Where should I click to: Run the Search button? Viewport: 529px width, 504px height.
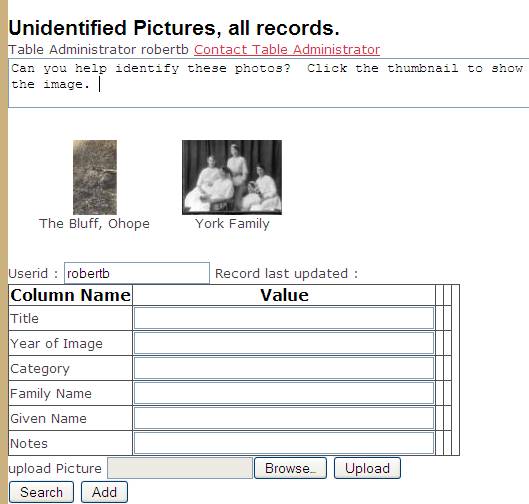41,492
